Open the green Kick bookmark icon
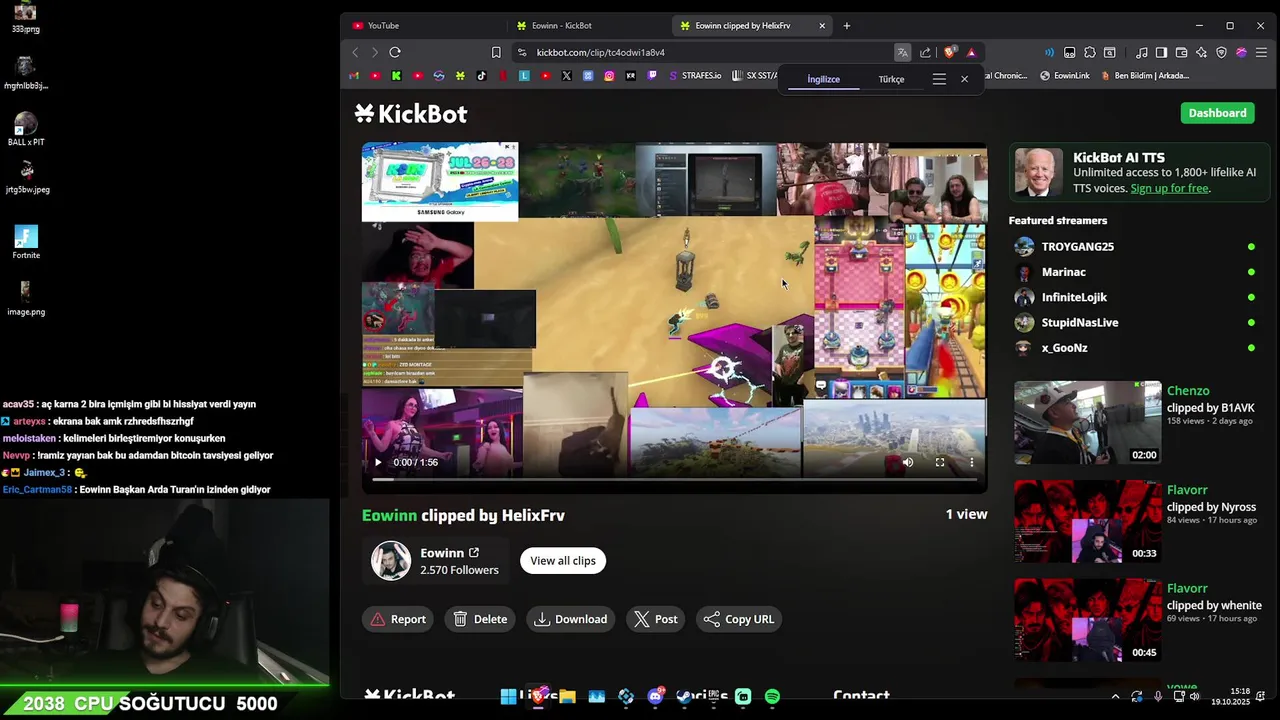This screenshot has width=1280, height=720. [x=396, y=75]
